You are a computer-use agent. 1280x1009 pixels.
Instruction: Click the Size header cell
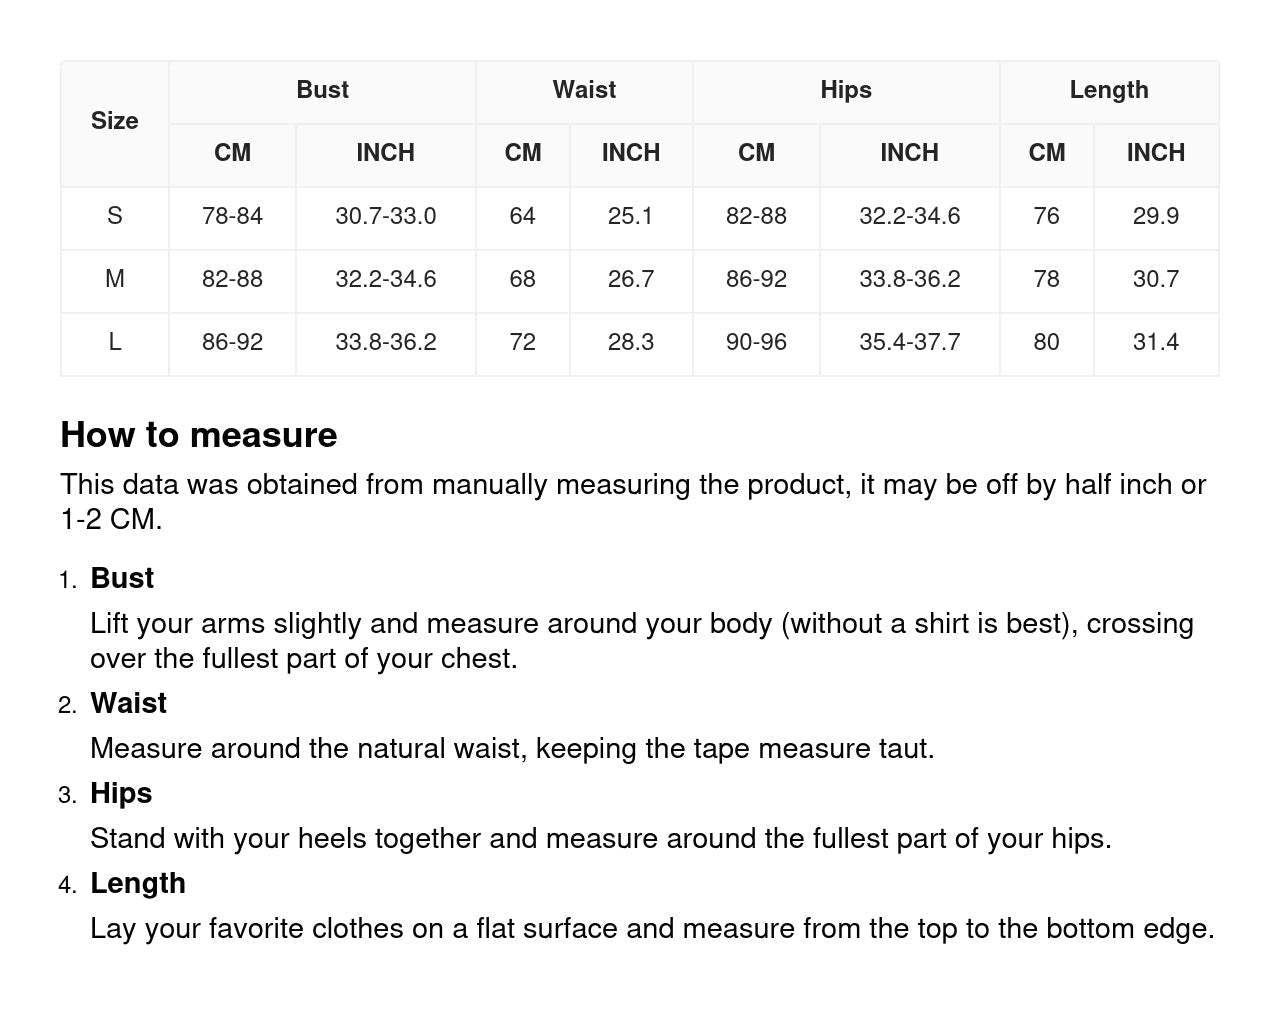(114, 121)
